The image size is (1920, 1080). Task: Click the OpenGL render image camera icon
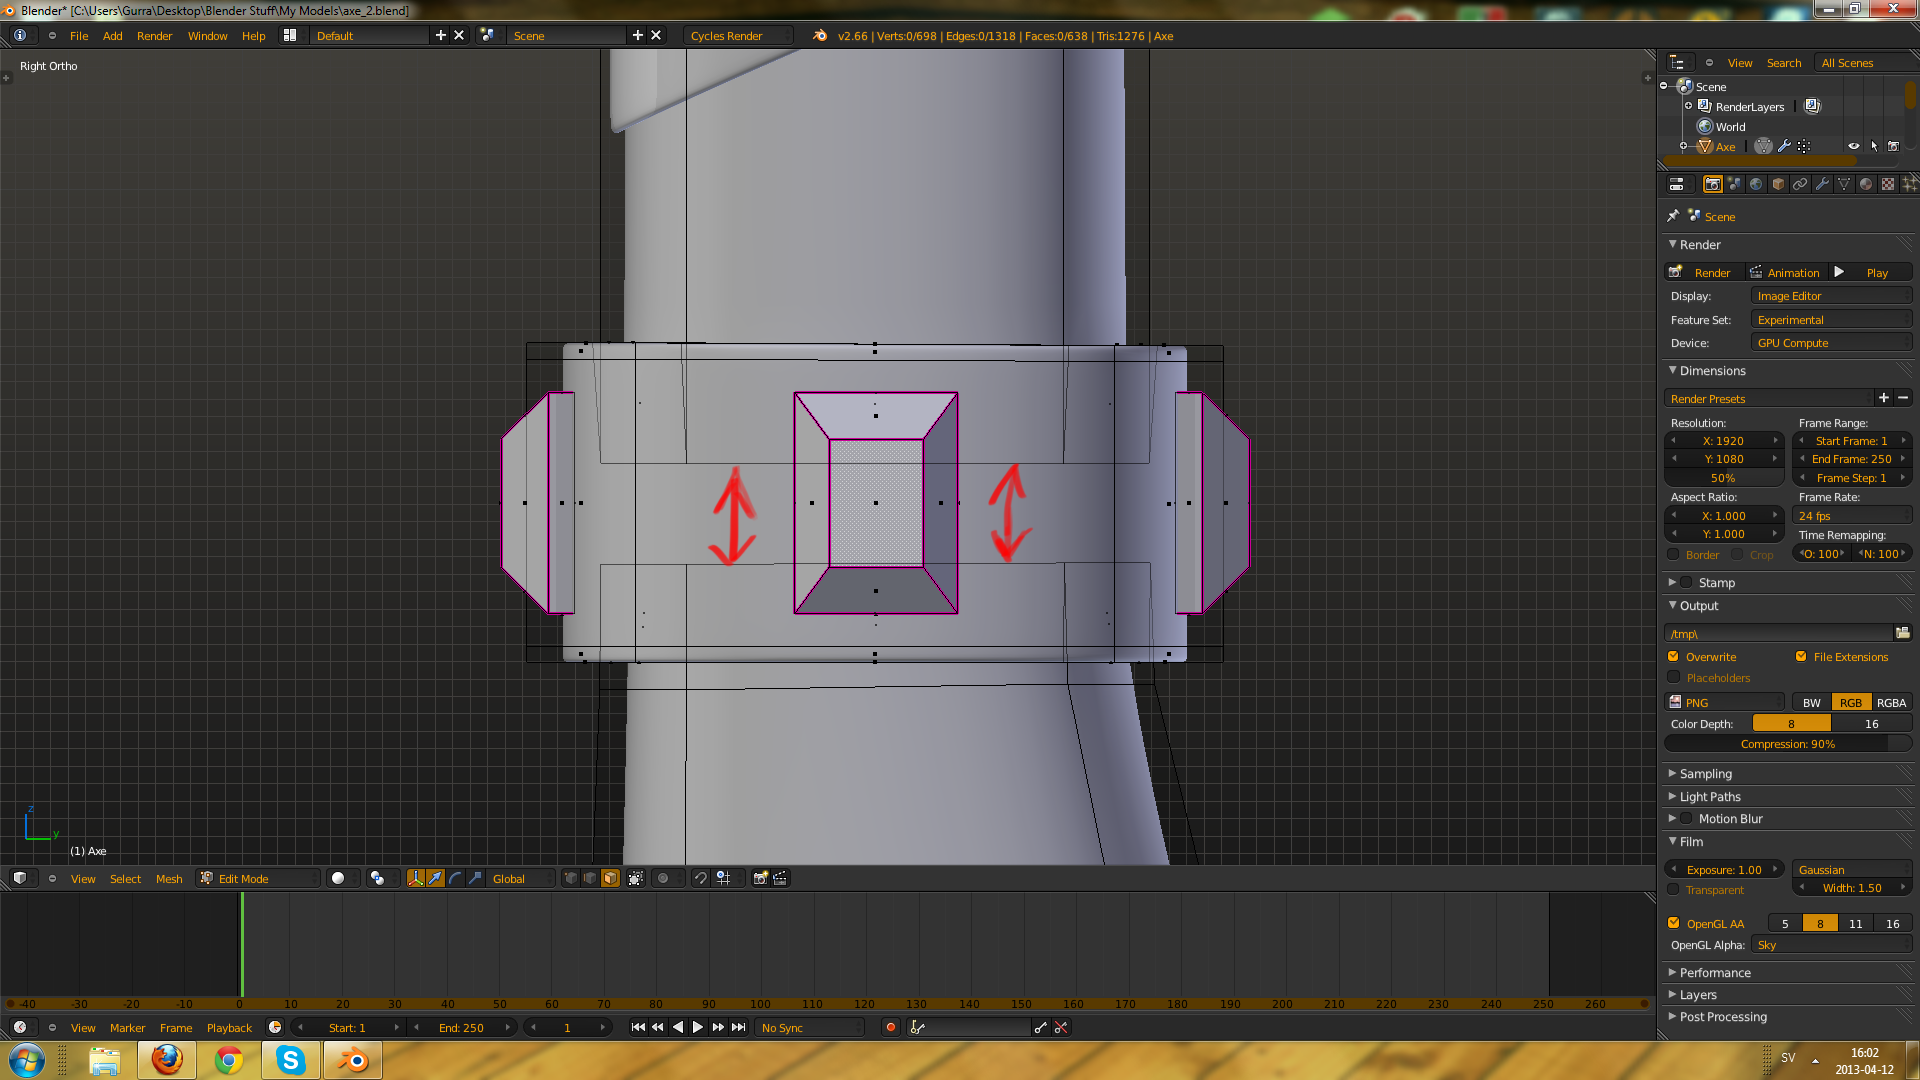pos(761,878)
